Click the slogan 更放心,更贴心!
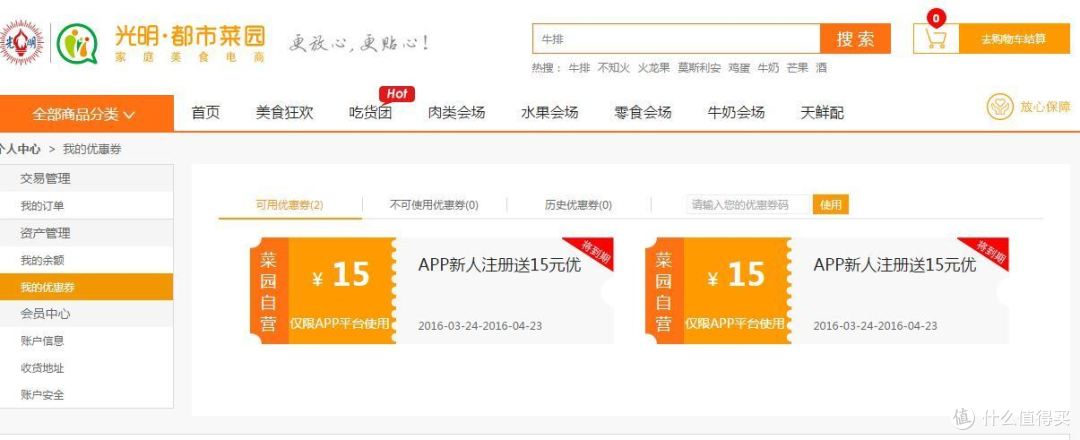 (360, 43)
